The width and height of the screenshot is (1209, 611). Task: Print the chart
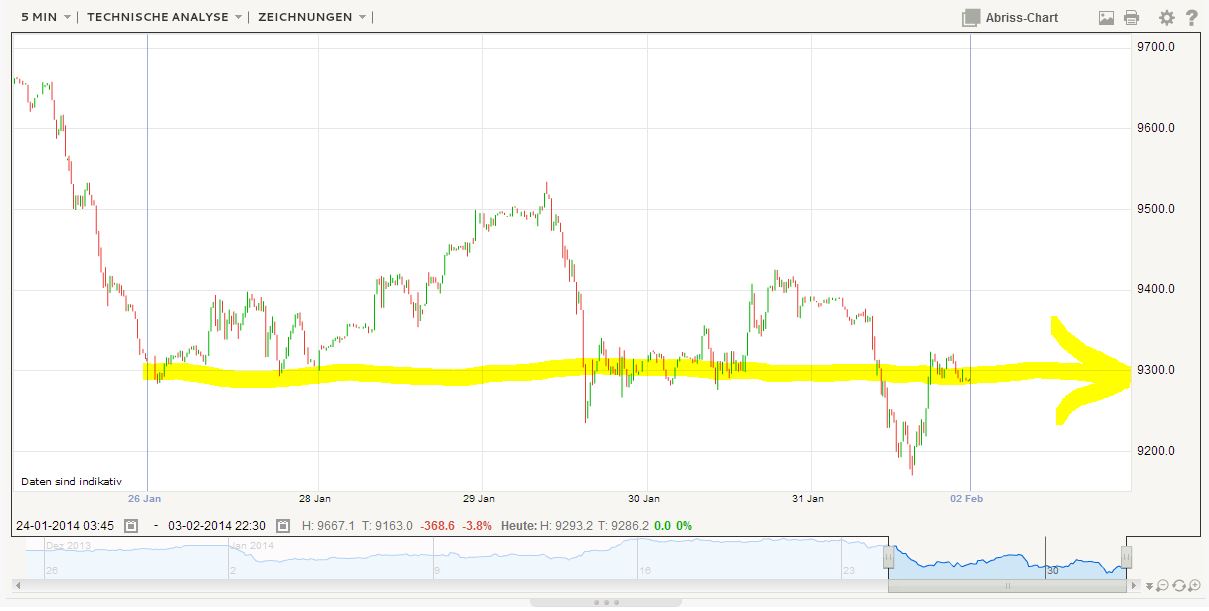(x=1130, y=16)
